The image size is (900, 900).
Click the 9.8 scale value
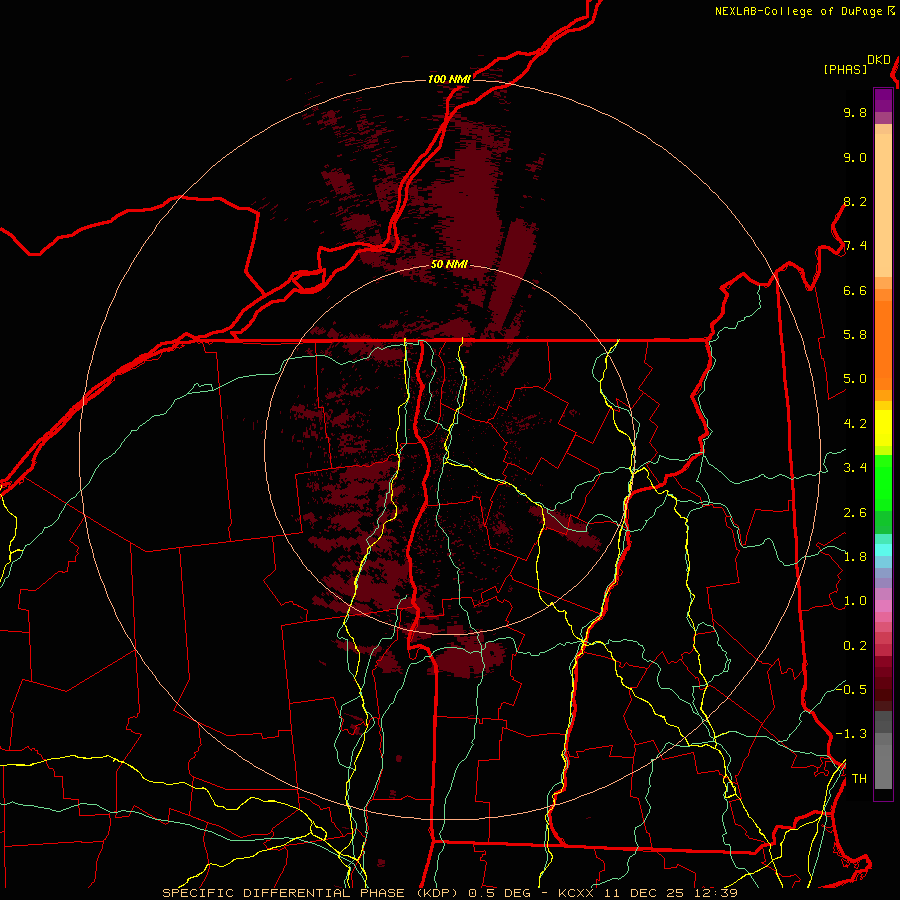pos(855,113)
